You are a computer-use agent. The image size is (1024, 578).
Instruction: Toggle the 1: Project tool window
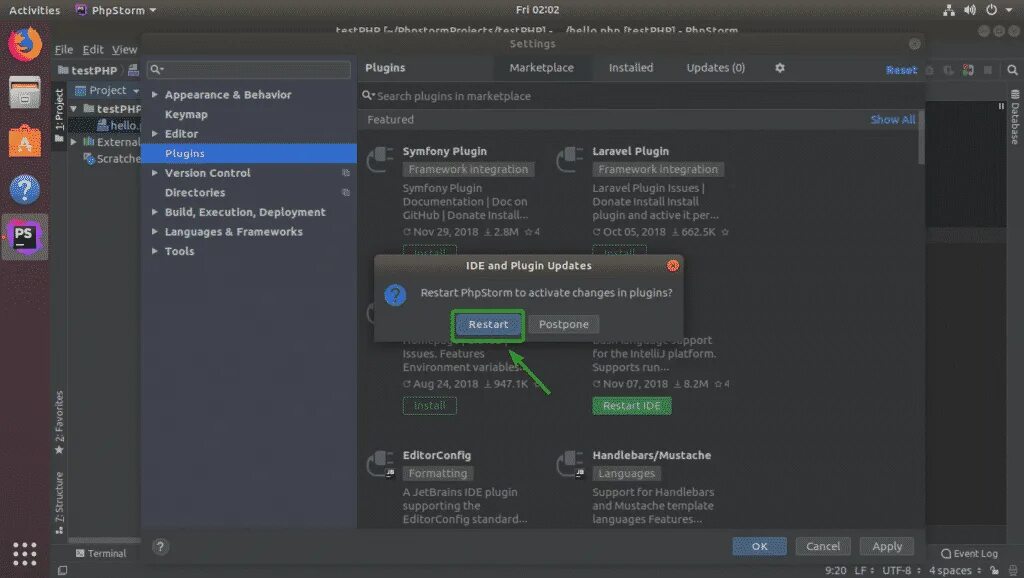click(x=59, y=116)
